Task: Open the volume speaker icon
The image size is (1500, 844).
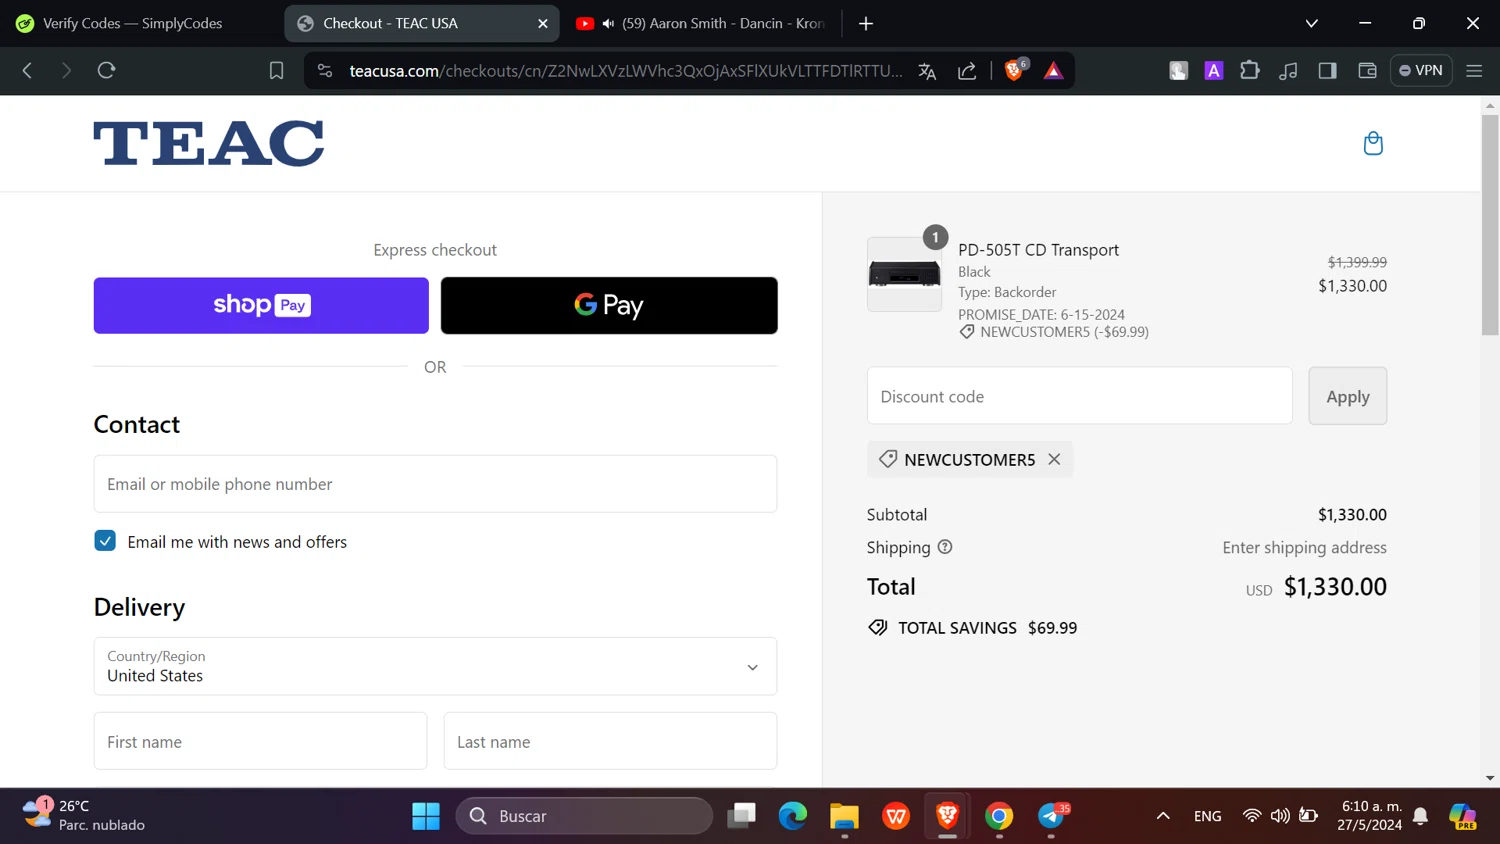Action: pos(1279,816)
